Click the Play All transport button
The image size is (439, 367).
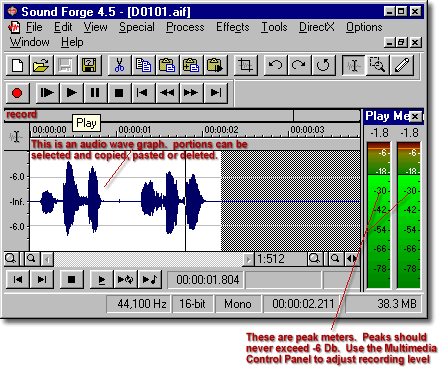[x=47, y=93]
